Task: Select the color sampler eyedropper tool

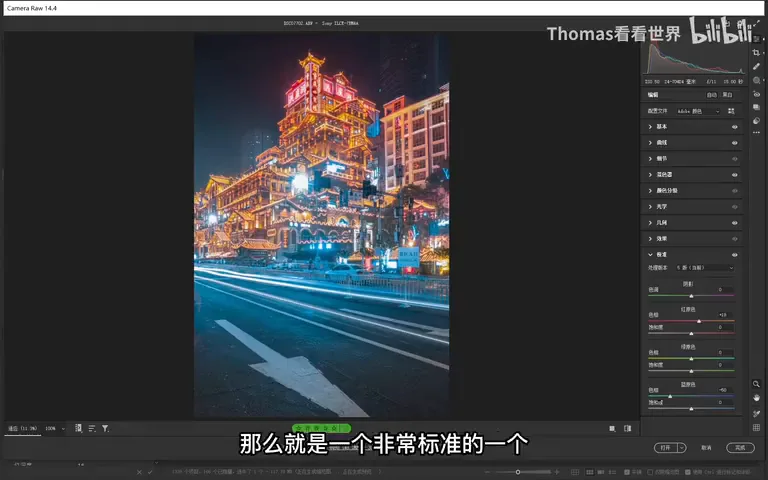Action: (x=756, y=414)
